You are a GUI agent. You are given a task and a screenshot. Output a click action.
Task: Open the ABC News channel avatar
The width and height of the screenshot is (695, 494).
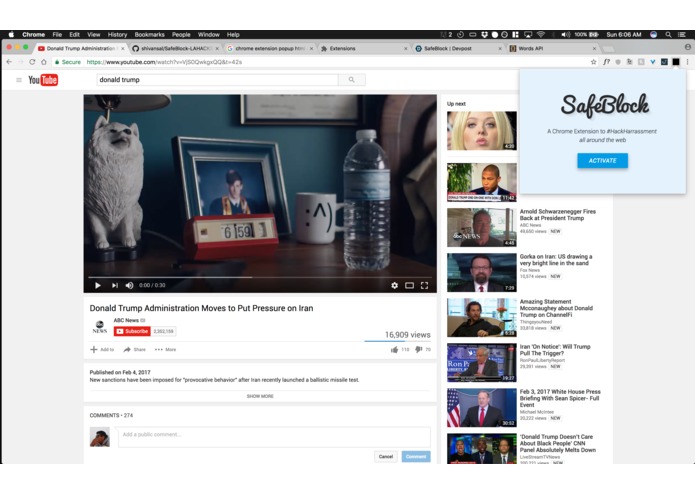100,327
